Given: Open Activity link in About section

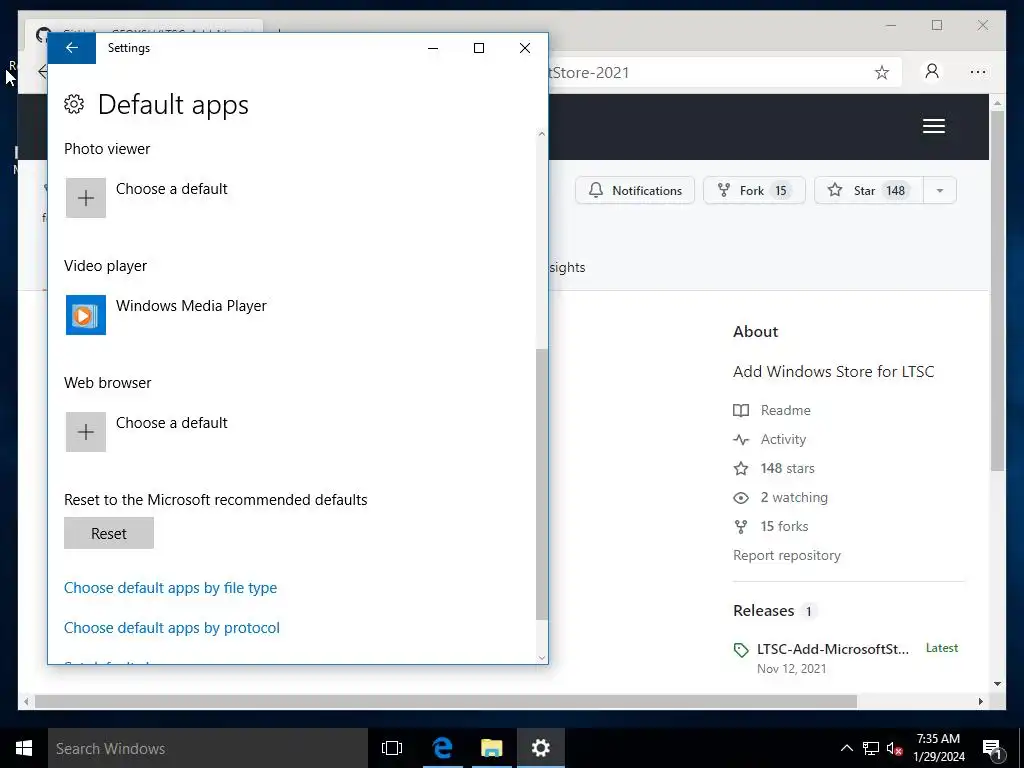Looking at the screenshot, I should pyautogui.click(x=783, y=440).
